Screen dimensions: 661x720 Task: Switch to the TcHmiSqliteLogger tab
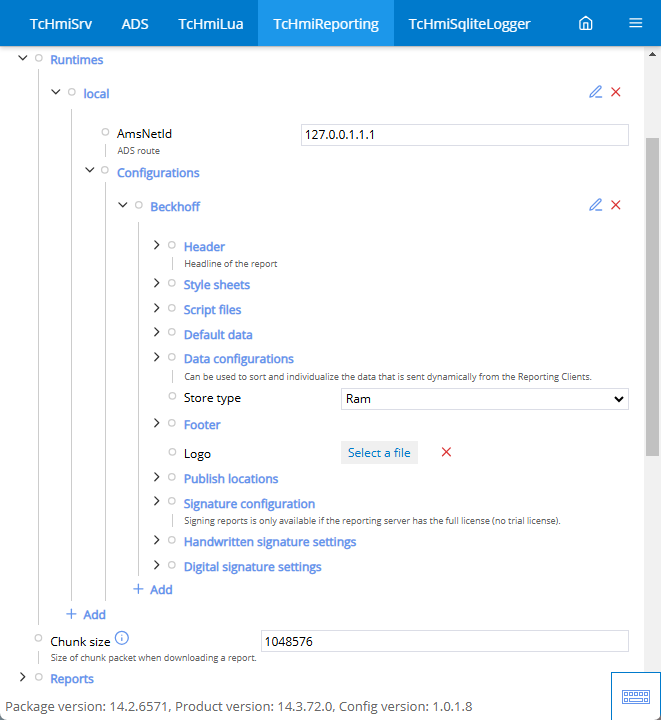click(x=469, y=23)
